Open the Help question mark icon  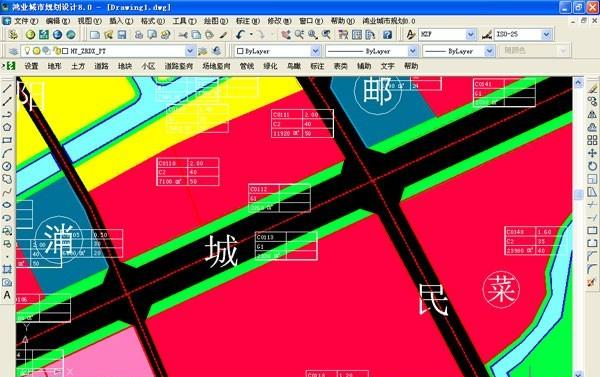(387, 35)
